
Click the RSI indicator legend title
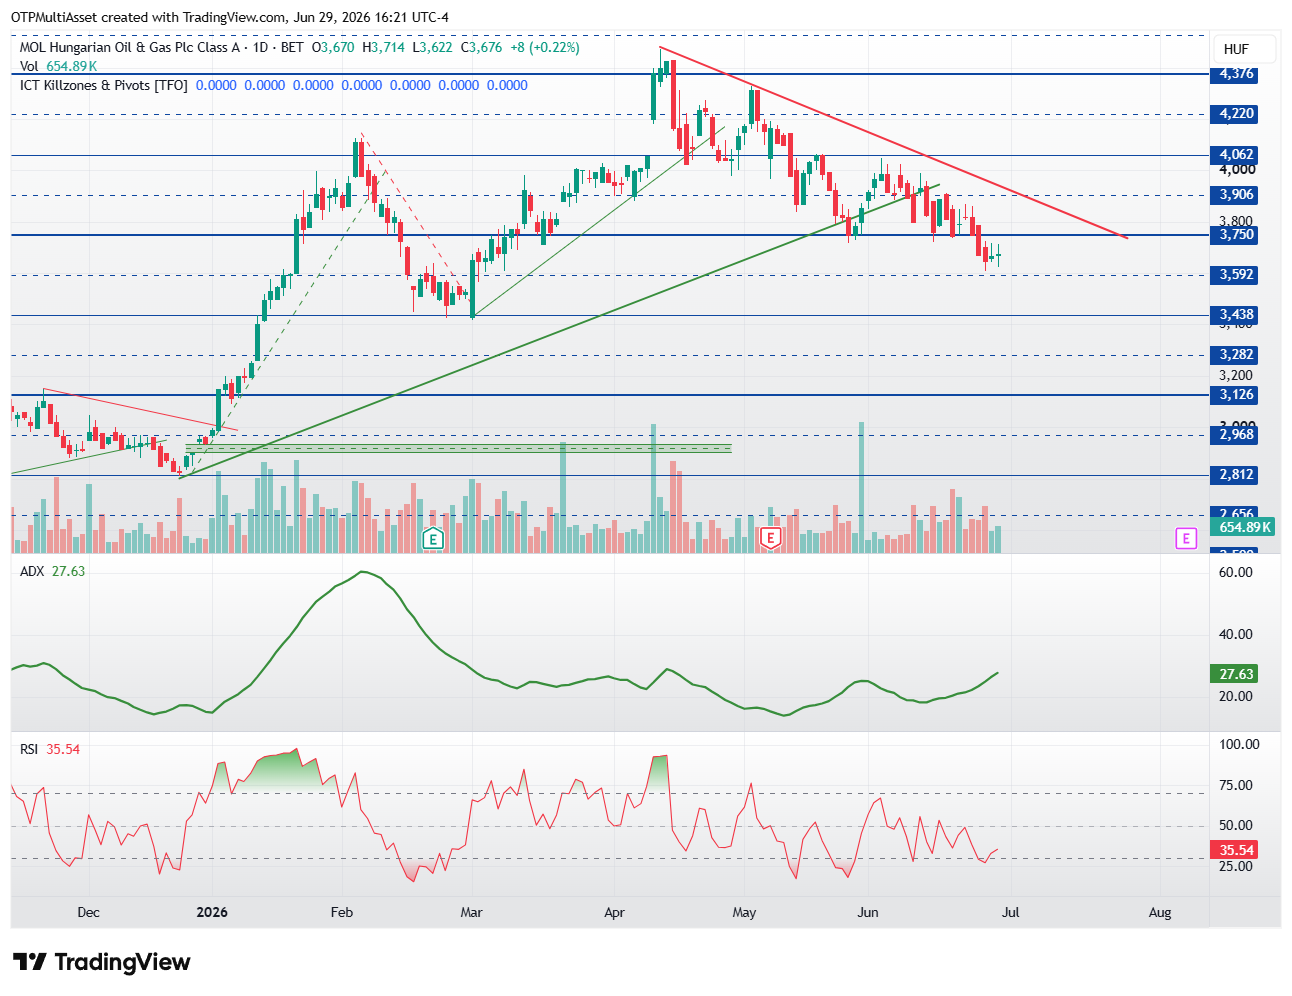point(29,749)
